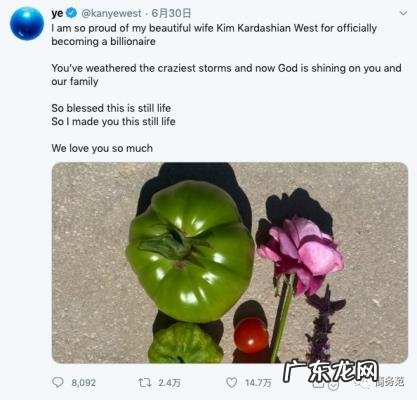Viewport: 417px width, 400px height.
Task: Click the tweet text about Kim becoming a billionaire
Action: [214, 35]
